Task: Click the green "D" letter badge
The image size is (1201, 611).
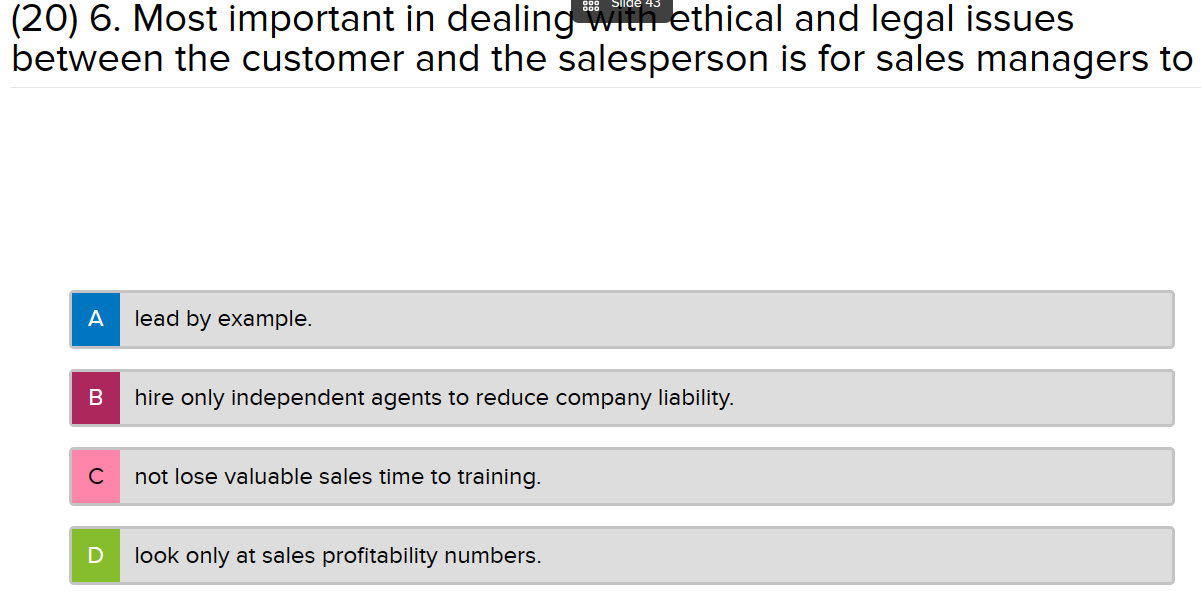Action: [95, 555]
